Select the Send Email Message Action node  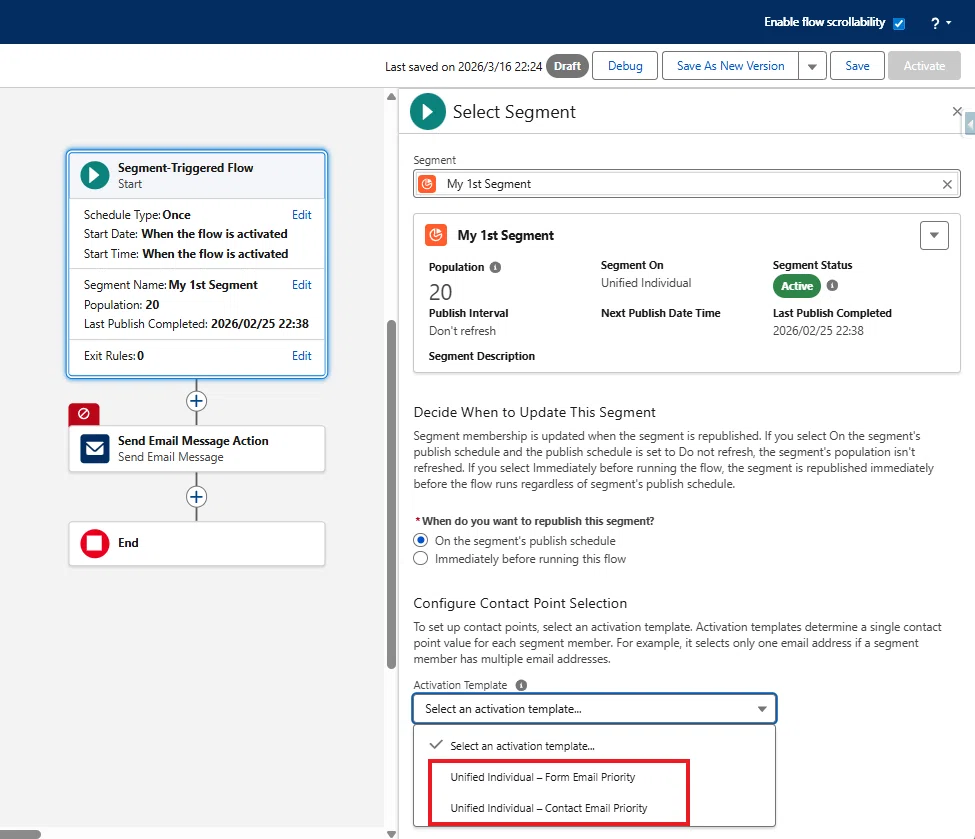[x=196, y=448]
